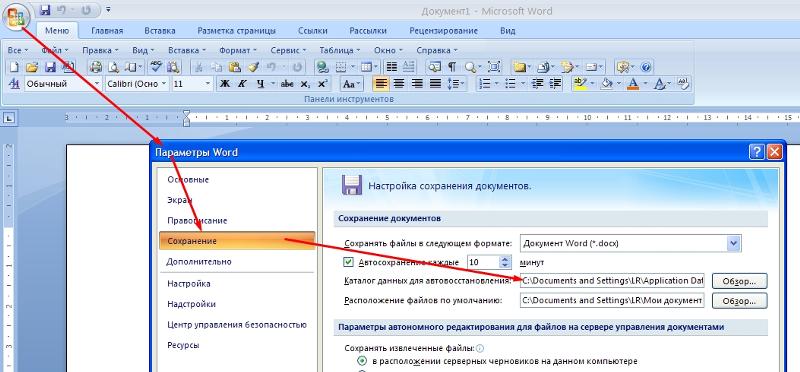Click the default file location path field

tap(612, 301)
